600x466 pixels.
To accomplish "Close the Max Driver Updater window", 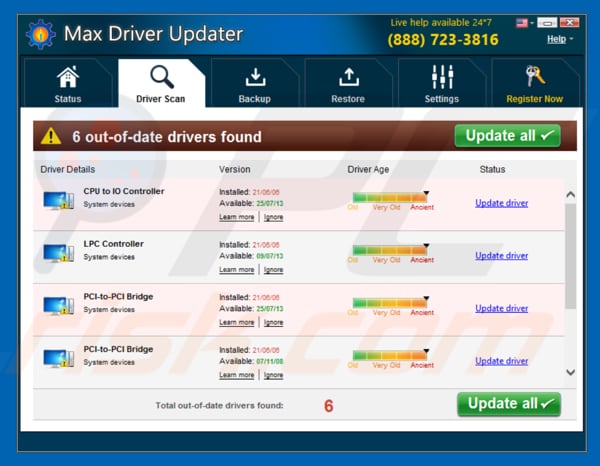I will (569, 23).
